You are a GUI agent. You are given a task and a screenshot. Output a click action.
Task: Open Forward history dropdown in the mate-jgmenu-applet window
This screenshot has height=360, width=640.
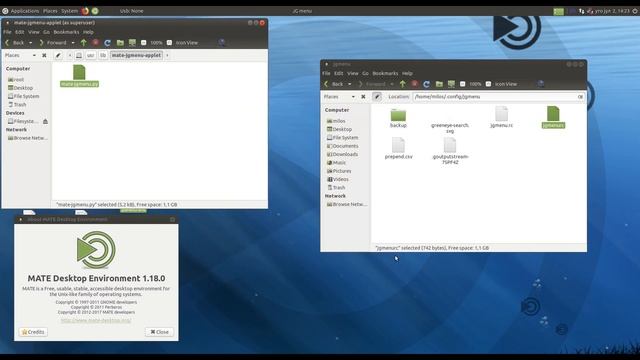[x=73, y=42]
